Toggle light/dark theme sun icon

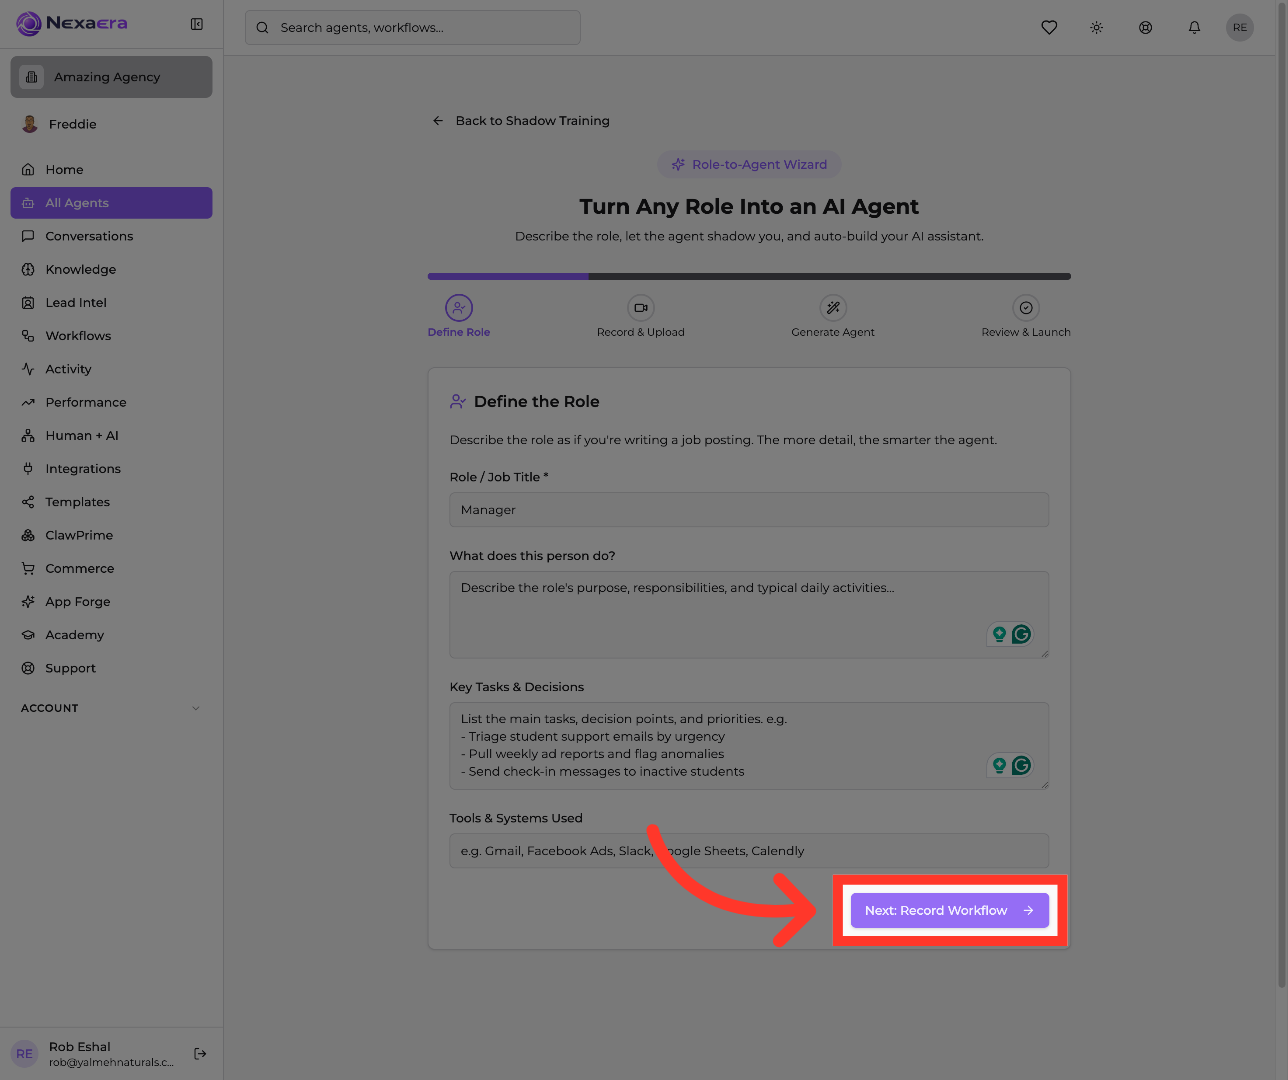click(x=1097, y=28)
